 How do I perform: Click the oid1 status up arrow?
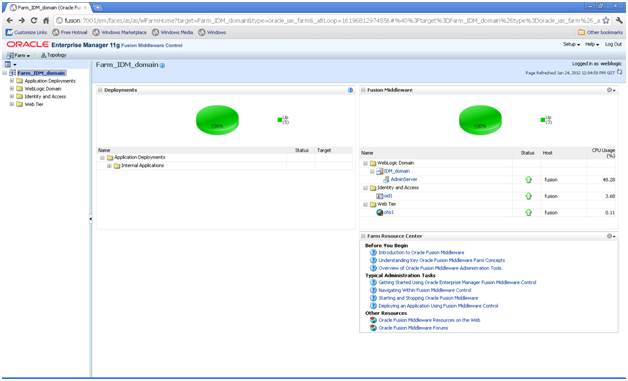tap(528, 196)
